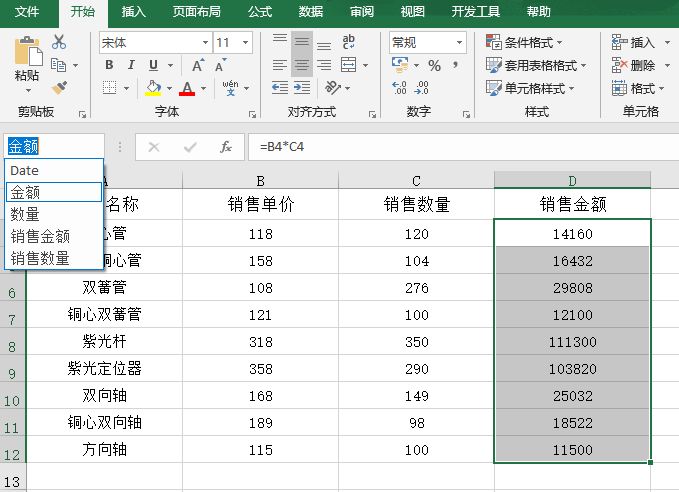Click the Cut scissors icon
Viewport: 679px width, 492px height.
(59, 42)
